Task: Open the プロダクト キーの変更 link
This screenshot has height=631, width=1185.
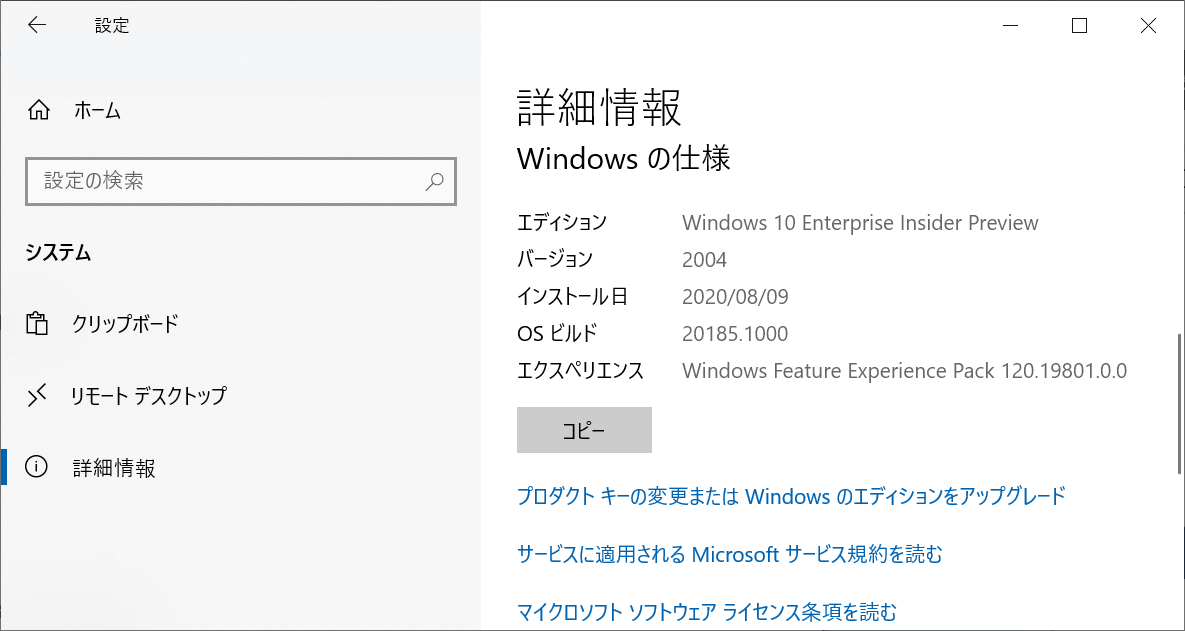Action: click(791, 496)
